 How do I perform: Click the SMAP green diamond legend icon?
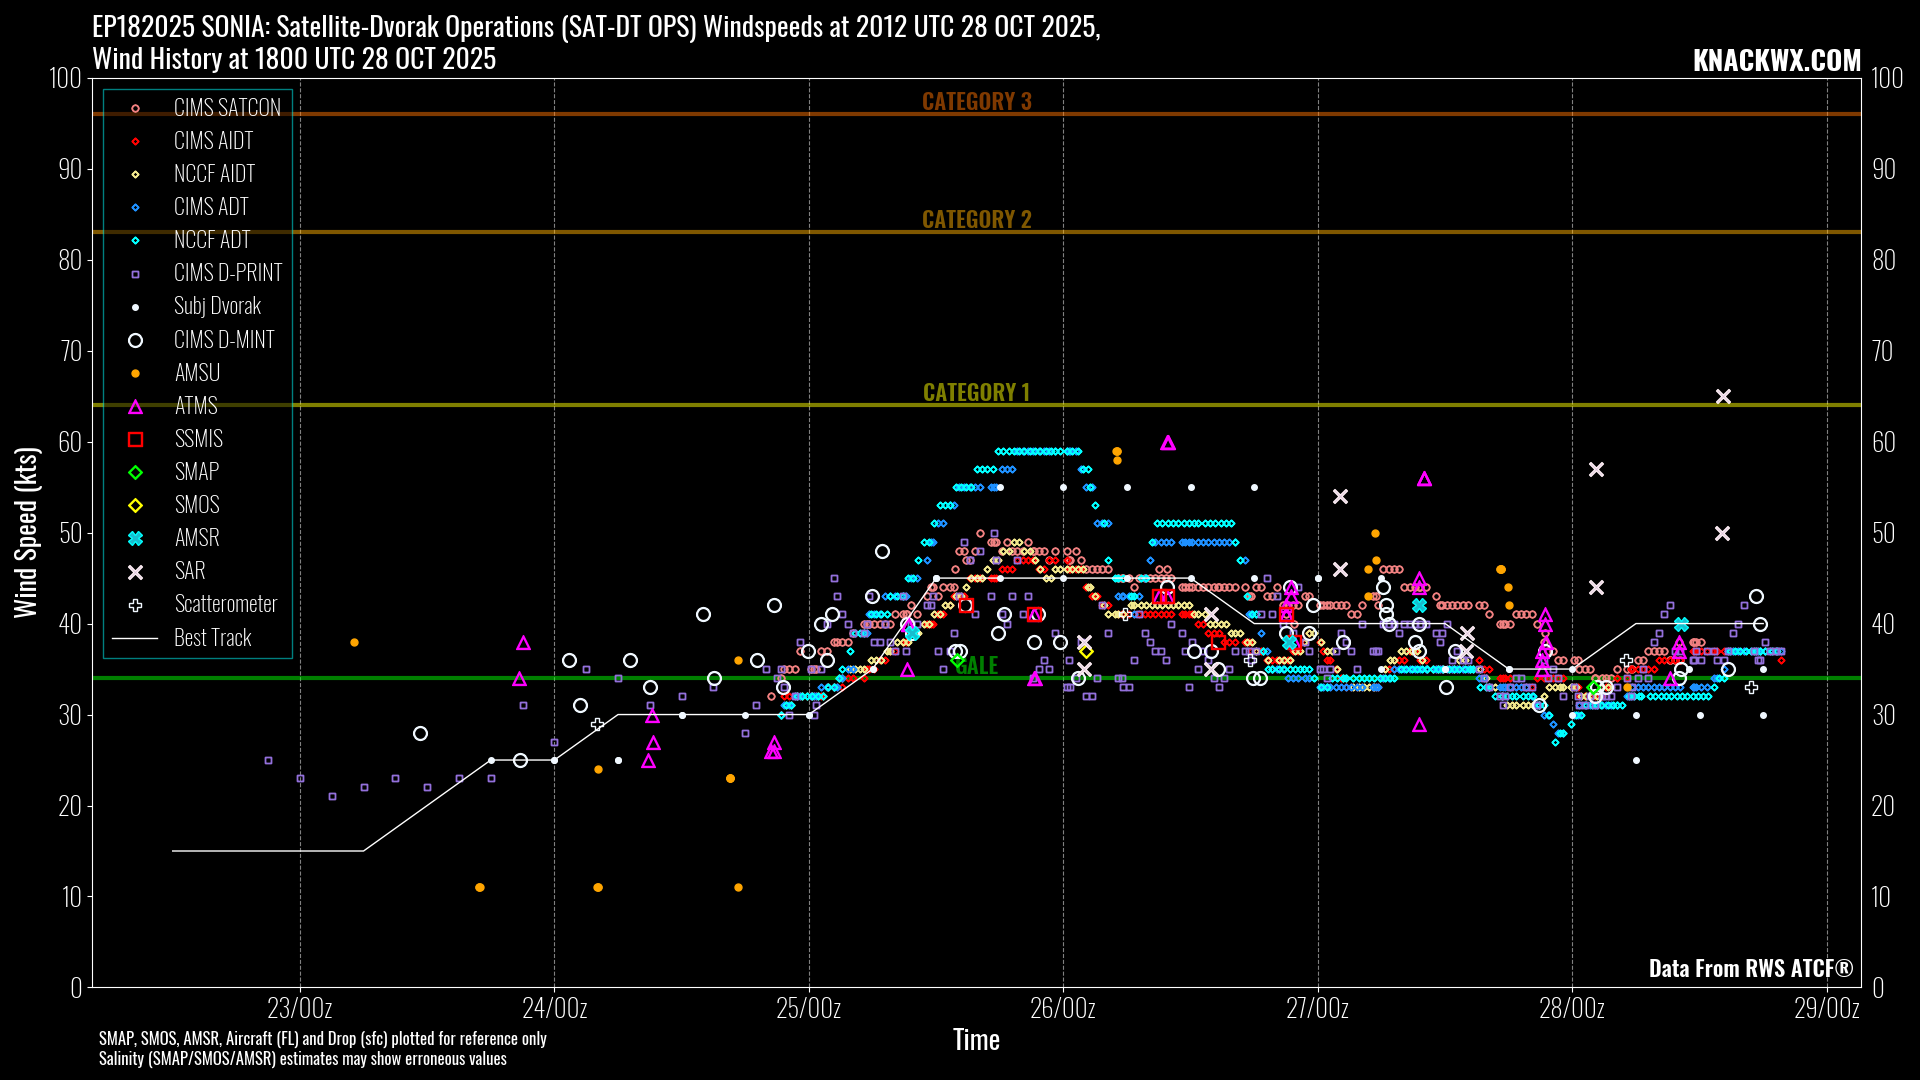coord(136,473)
